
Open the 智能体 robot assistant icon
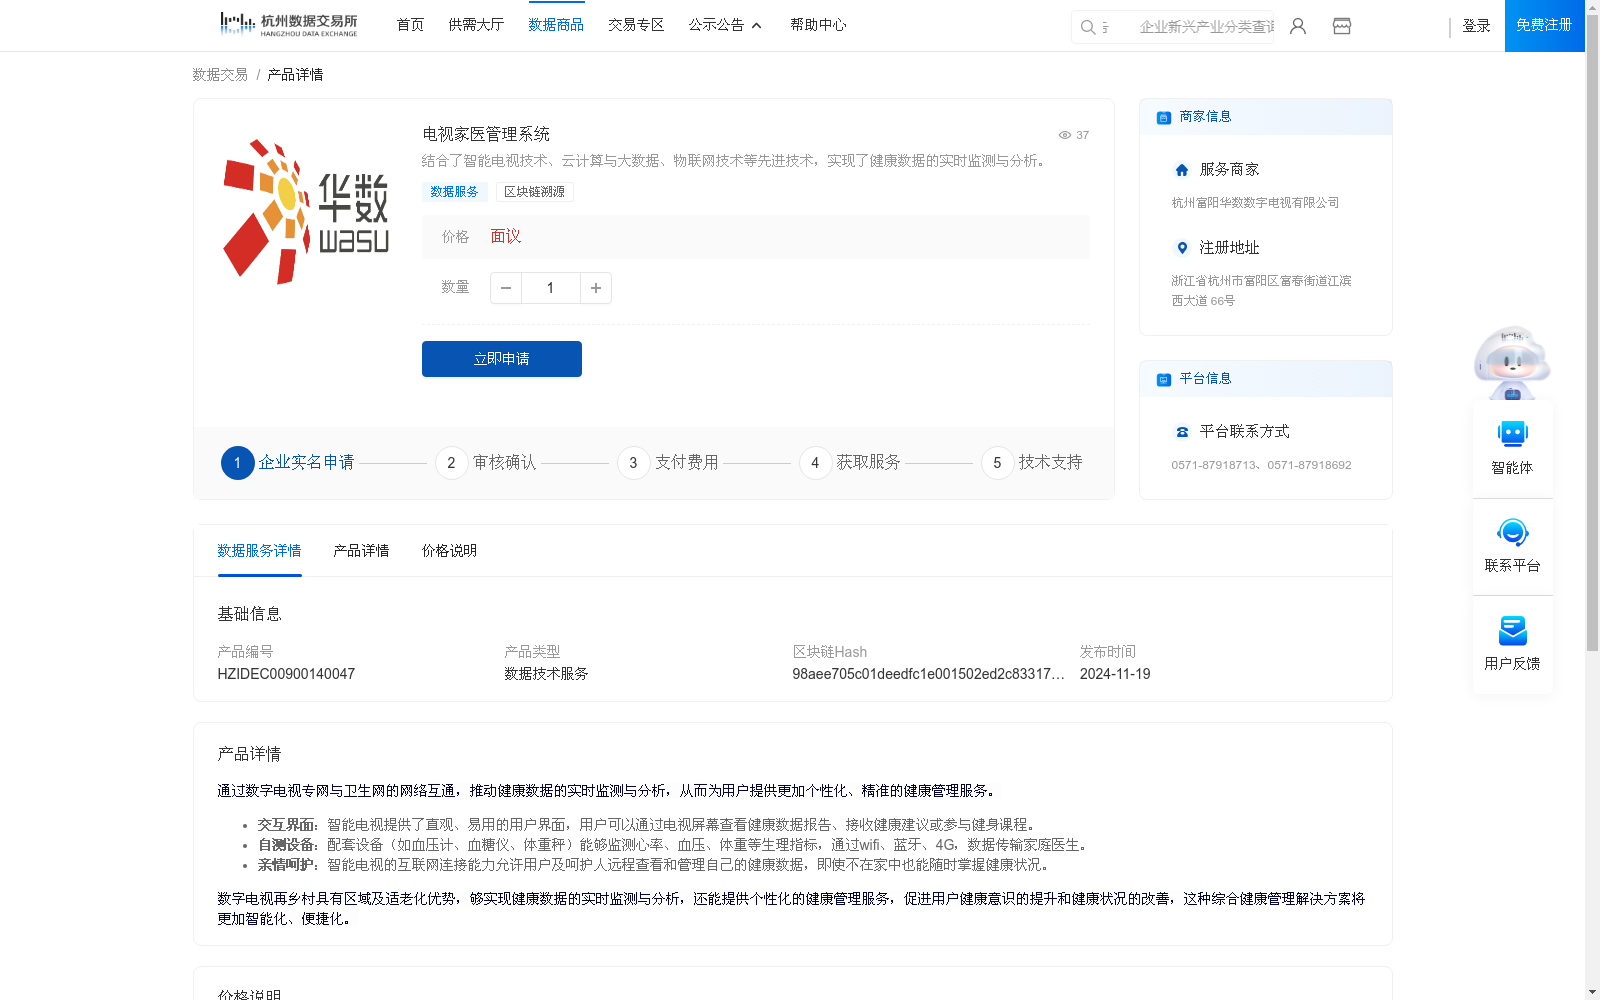(x=1512, y=434)
